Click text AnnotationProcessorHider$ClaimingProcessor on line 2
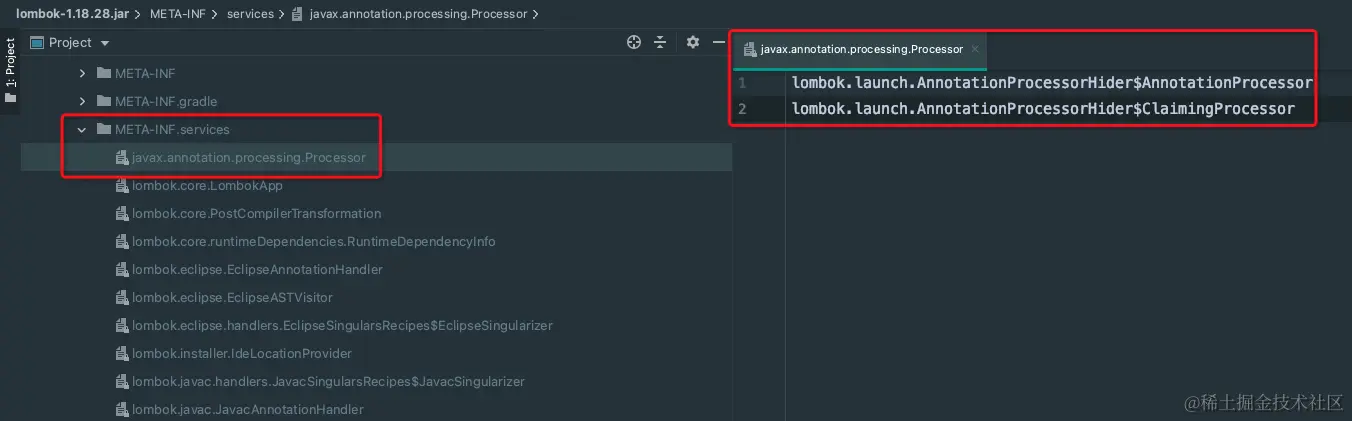 tap(1110, 108)
